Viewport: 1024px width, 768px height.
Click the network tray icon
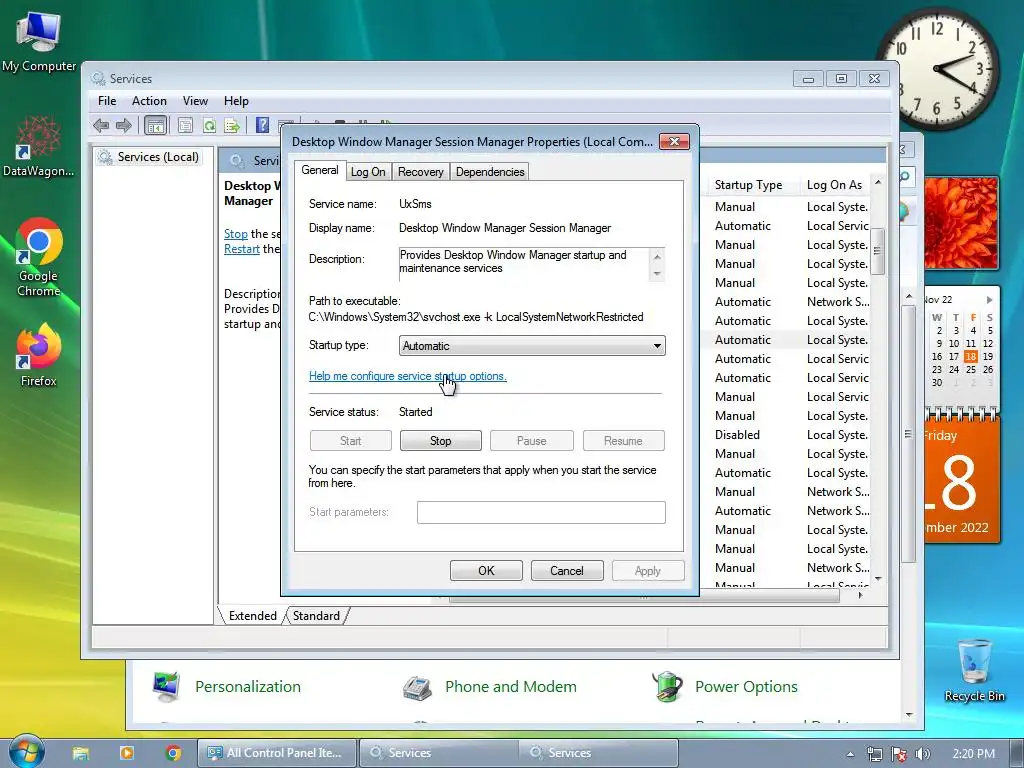(x=874, y=754)
